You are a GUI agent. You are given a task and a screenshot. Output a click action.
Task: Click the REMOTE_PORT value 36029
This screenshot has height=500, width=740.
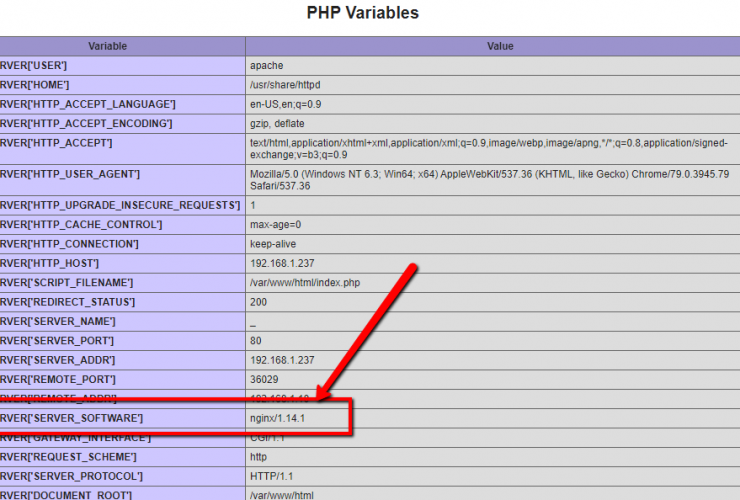pyautogui.click(x=265, y=380)
